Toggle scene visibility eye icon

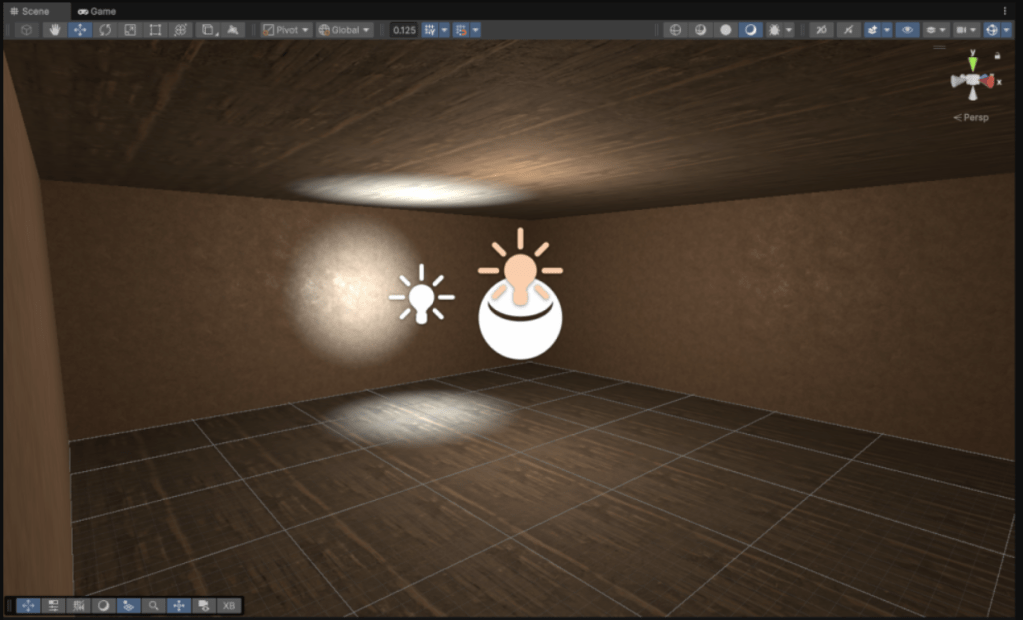click(x=908, y=30)
